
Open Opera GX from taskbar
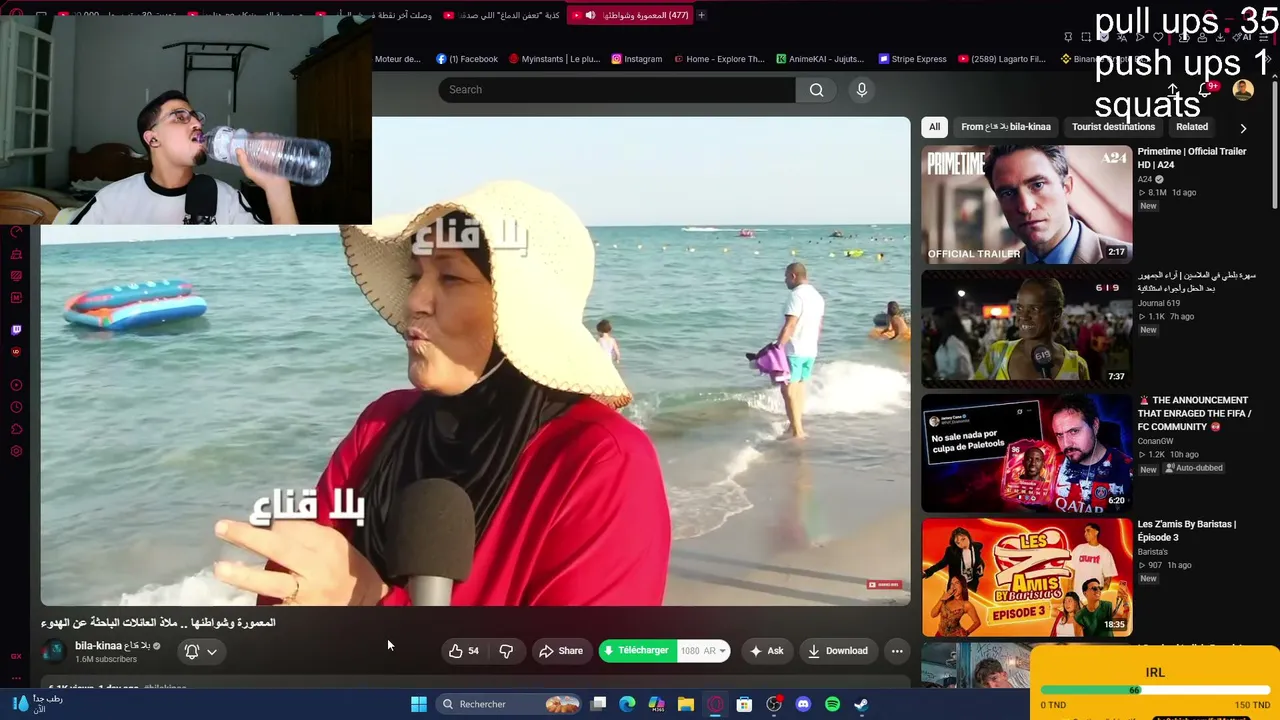pos(715,704)
